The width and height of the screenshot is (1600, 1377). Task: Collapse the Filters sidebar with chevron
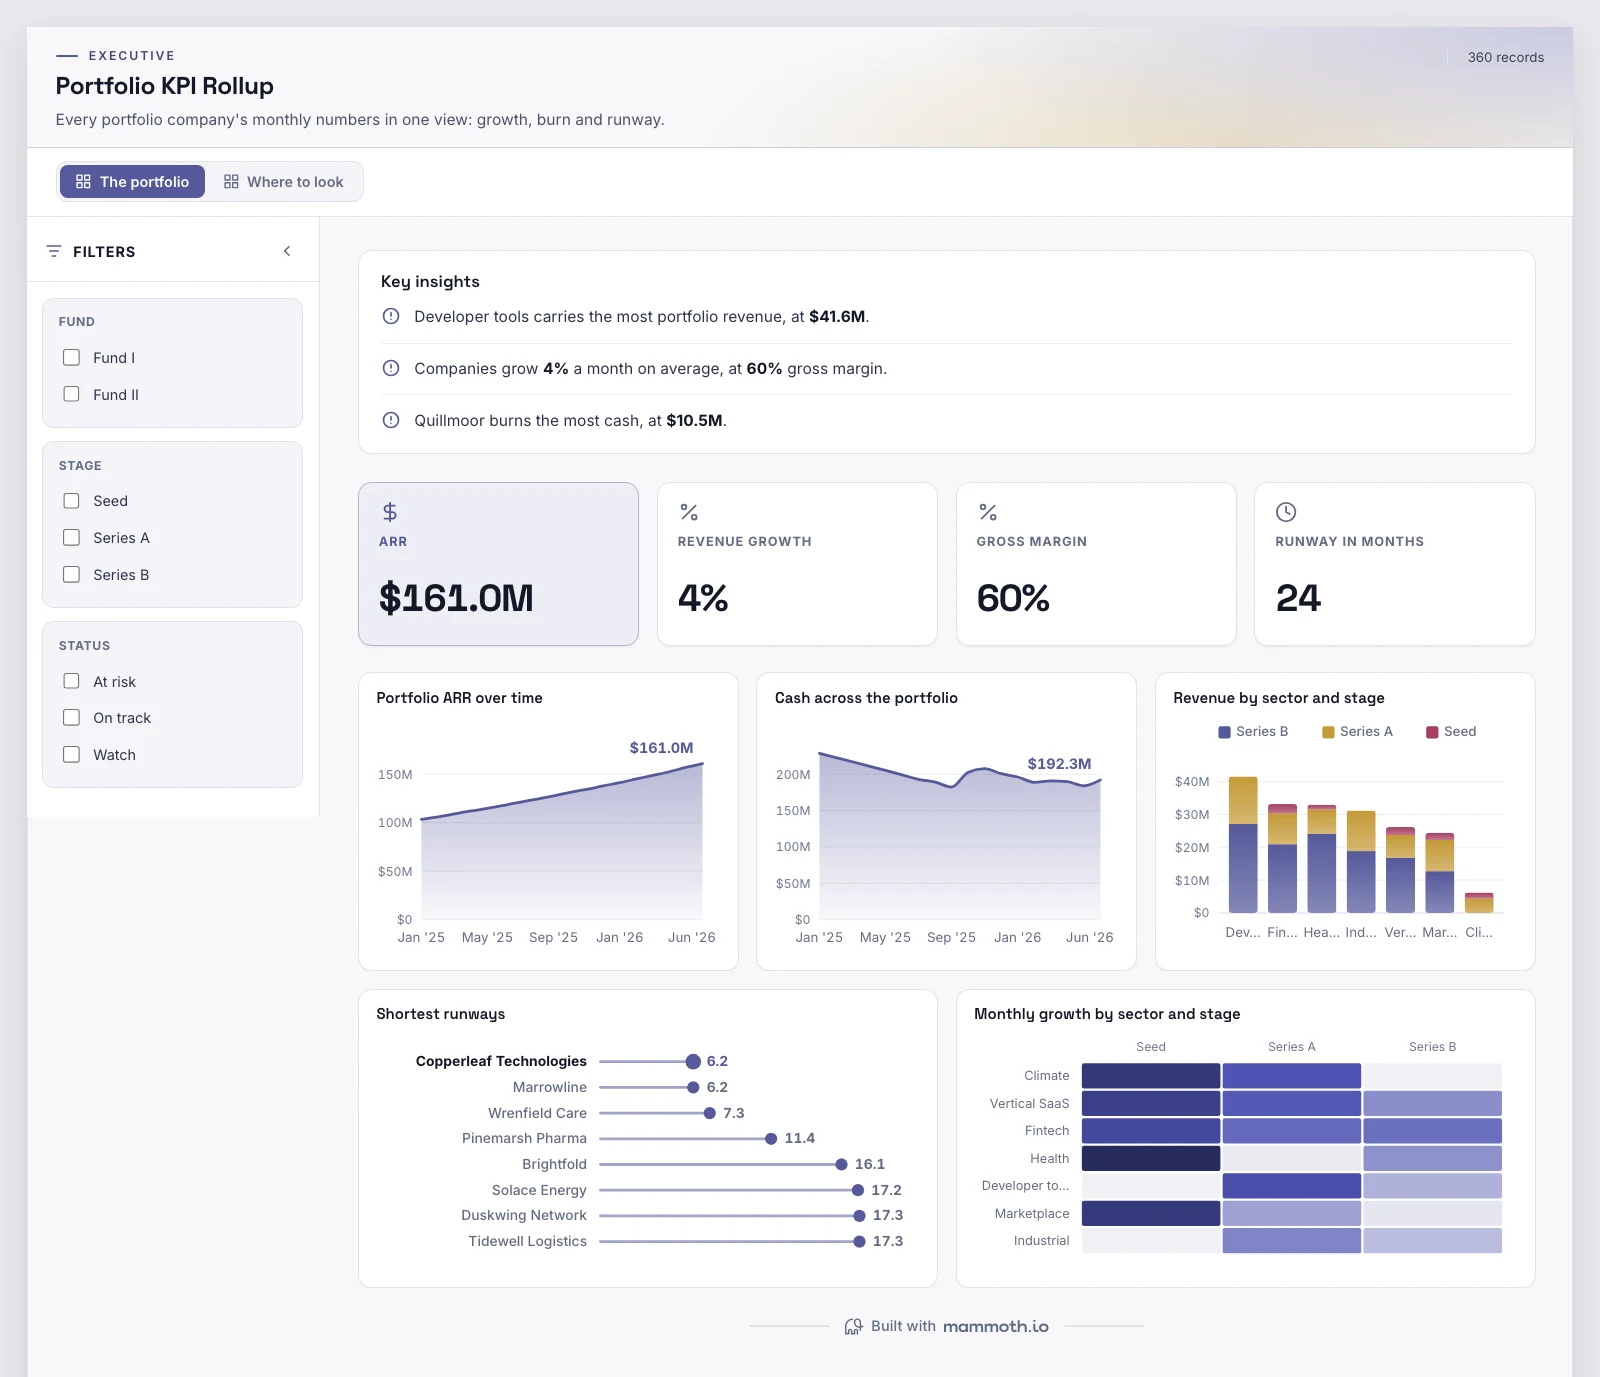(287, 251)
